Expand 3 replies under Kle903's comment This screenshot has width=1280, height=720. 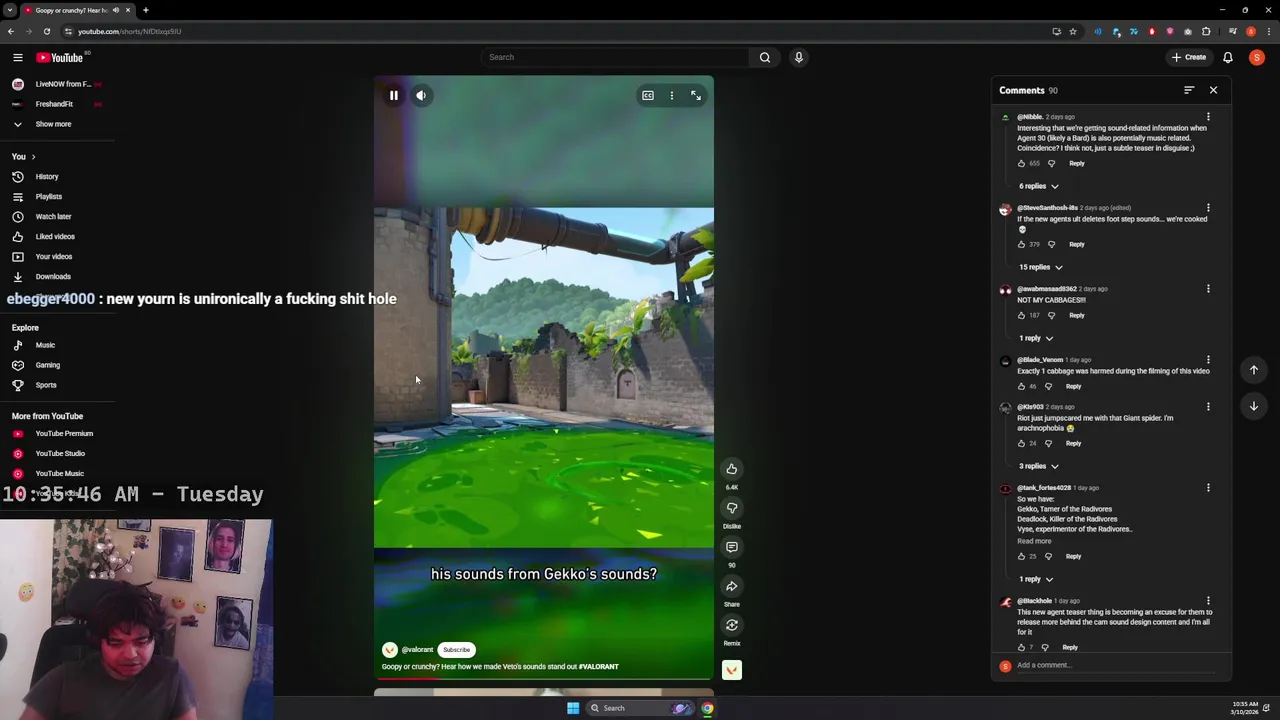(1038, 466)
